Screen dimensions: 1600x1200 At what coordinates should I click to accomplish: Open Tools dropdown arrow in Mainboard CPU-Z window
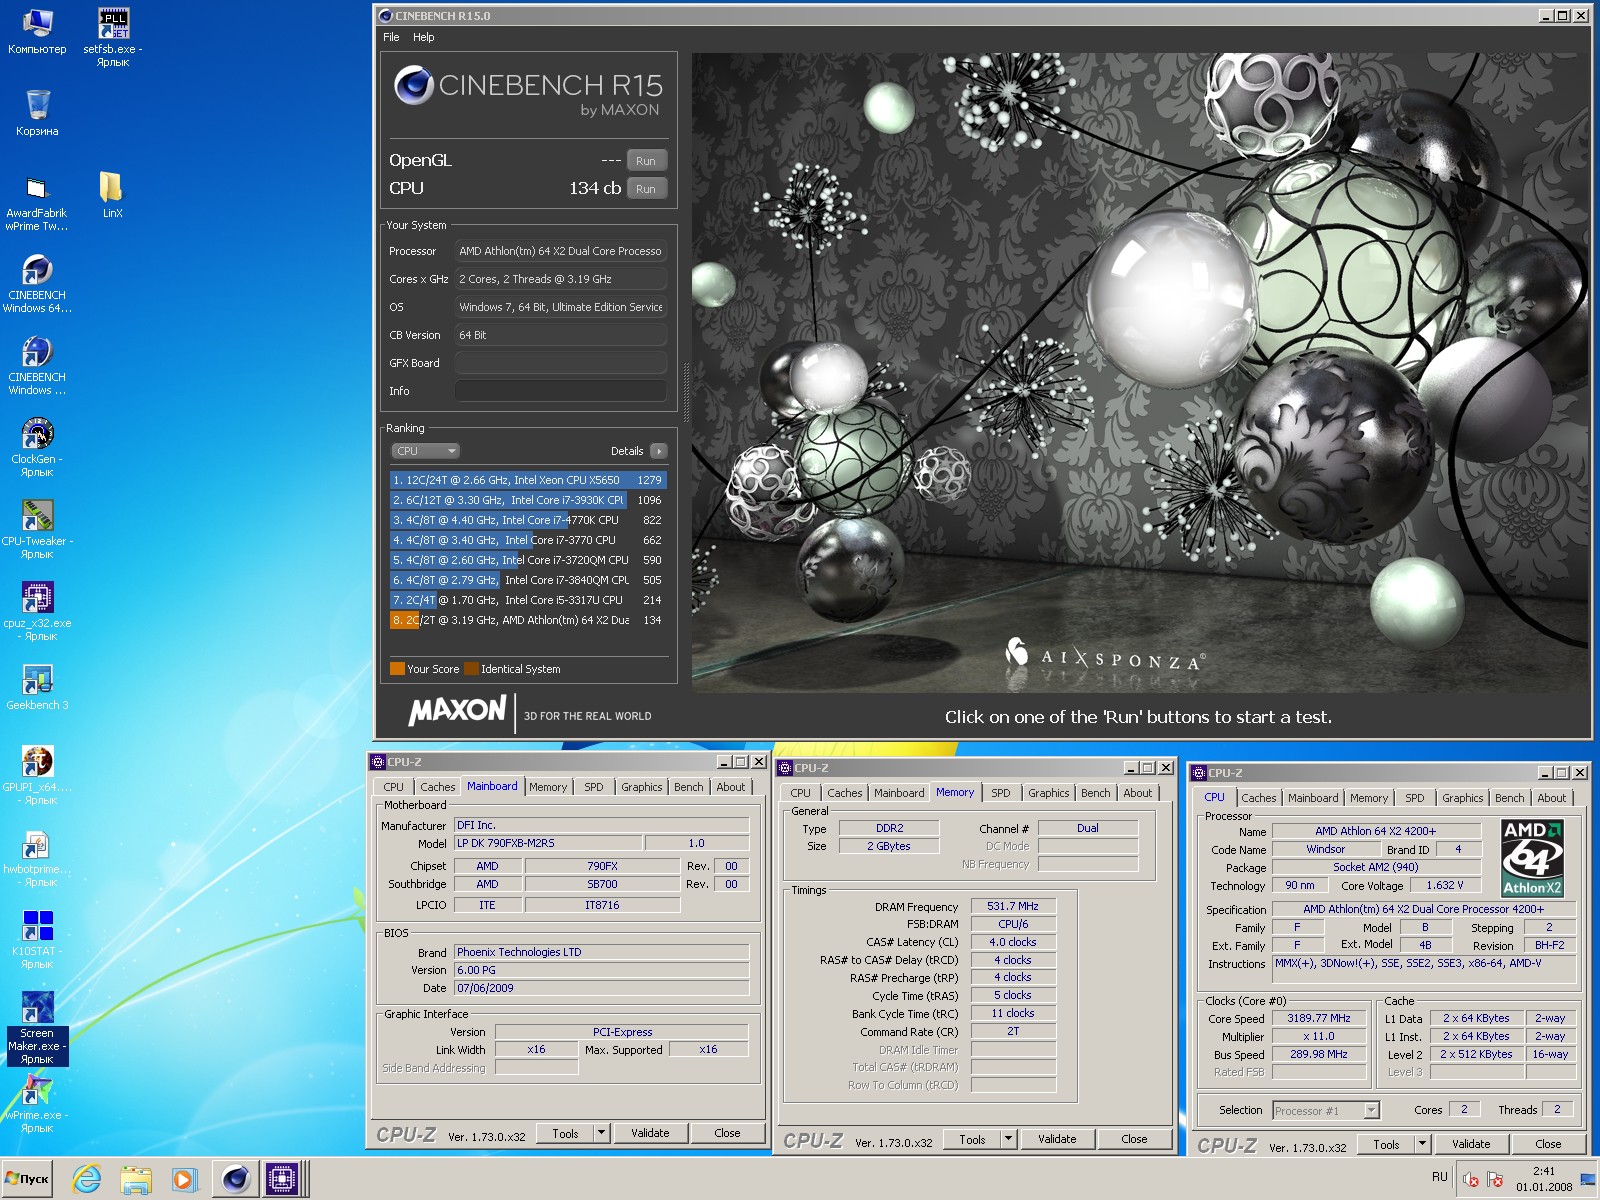pyautogui.click(x=602, y=1133)
